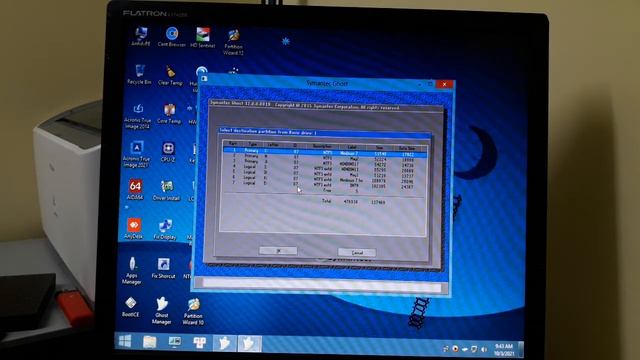Launch the Clear Temp broom icon
This screenshot has height=360, width=640.
(170, 76)
